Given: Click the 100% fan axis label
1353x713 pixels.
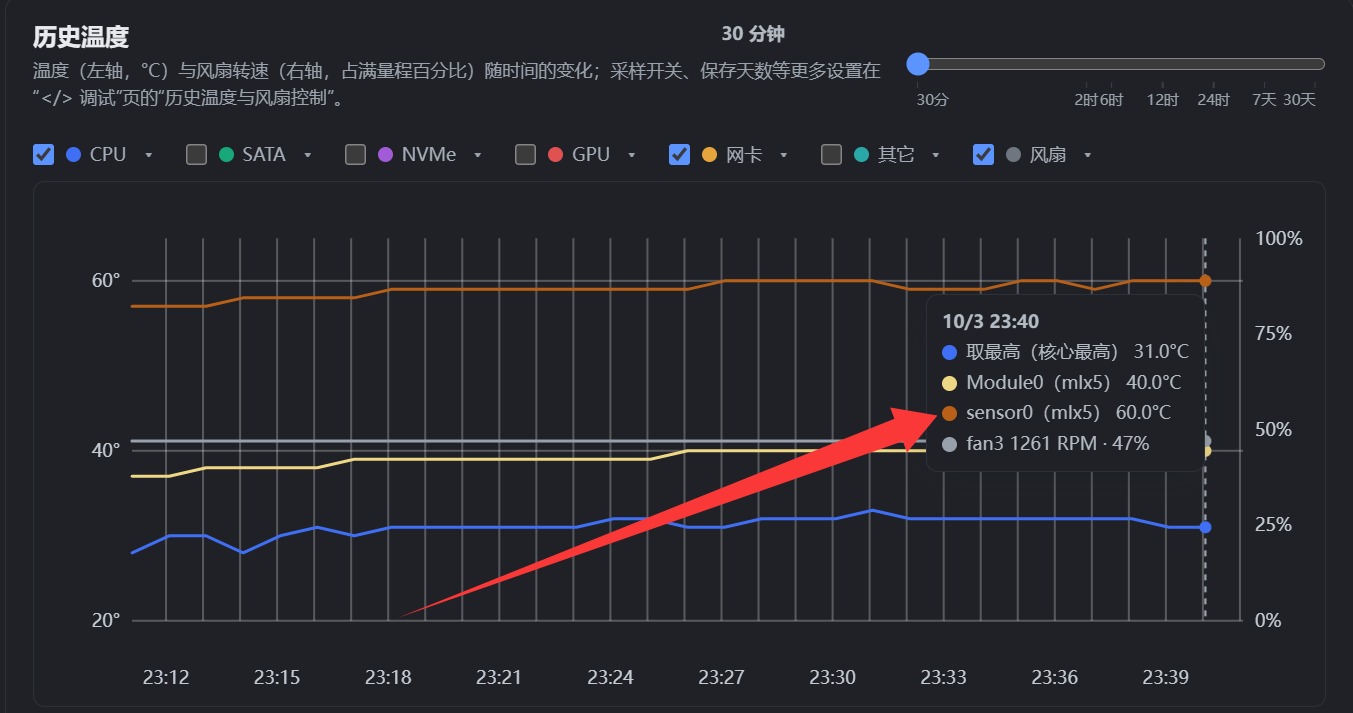Looking at the screenshot, I should 1279,239.
